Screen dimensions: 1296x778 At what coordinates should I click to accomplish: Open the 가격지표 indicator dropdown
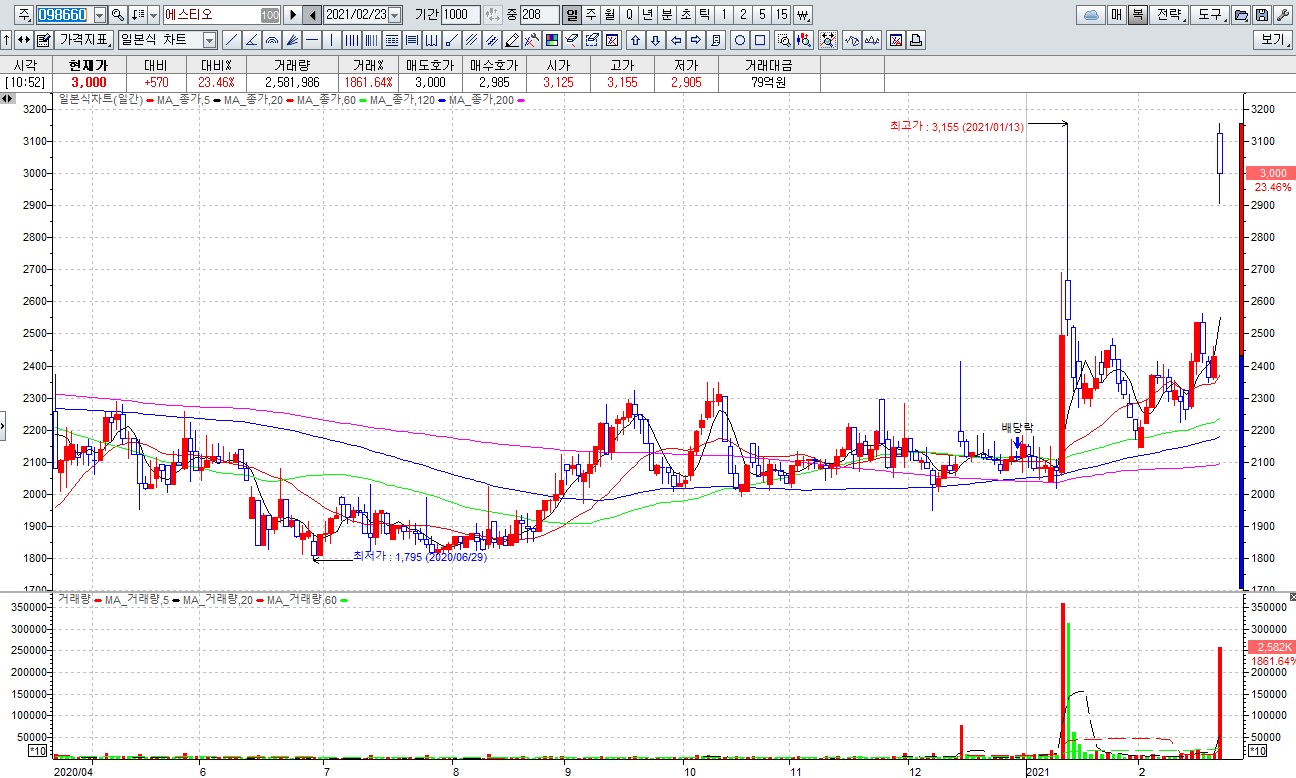[84, 40]
